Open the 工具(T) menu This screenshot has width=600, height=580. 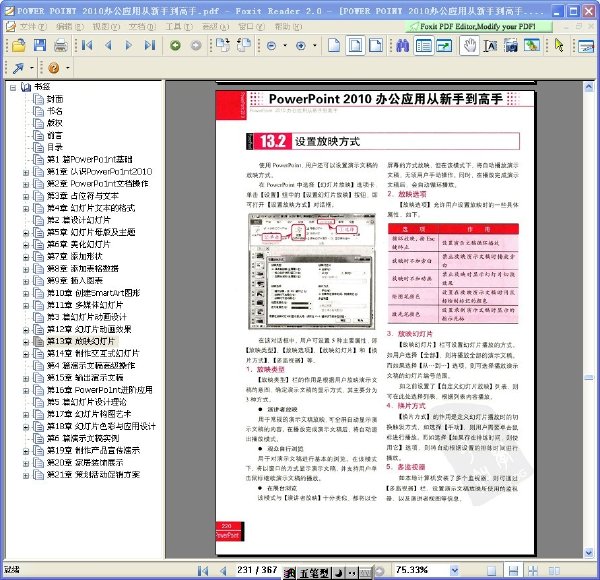click(179, 26)
